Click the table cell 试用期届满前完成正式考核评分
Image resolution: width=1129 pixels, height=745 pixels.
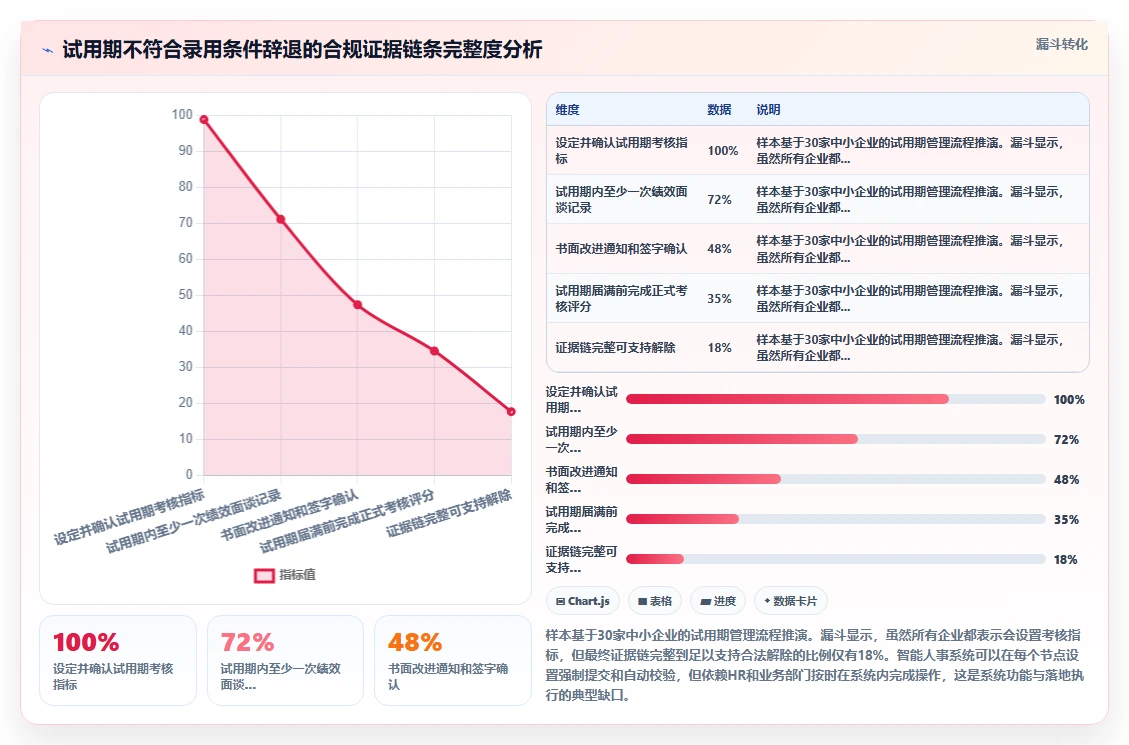[621, 298]
